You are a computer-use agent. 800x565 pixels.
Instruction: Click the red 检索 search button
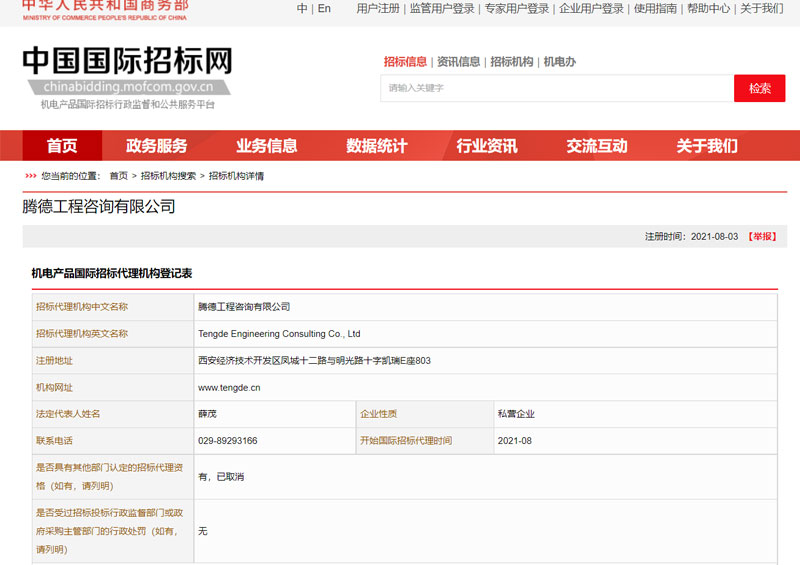click(759, 88)
